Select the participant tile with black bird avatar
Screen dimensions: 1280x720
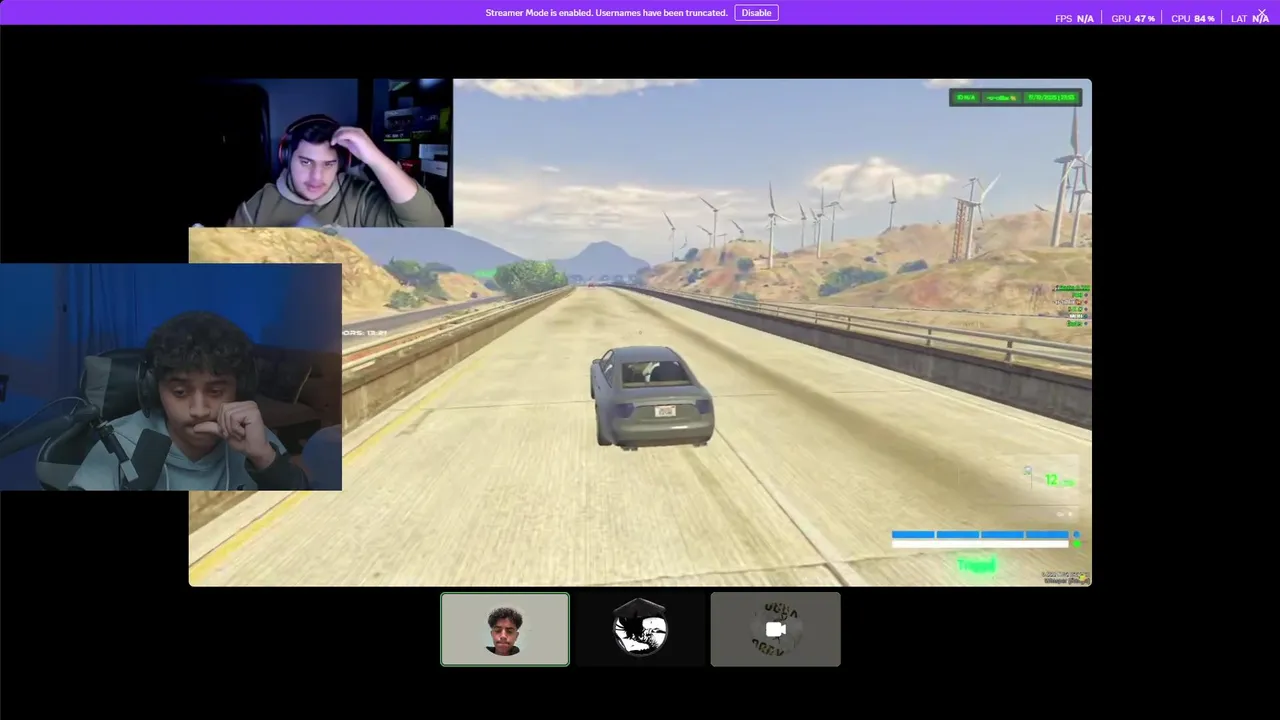point(640,629)
